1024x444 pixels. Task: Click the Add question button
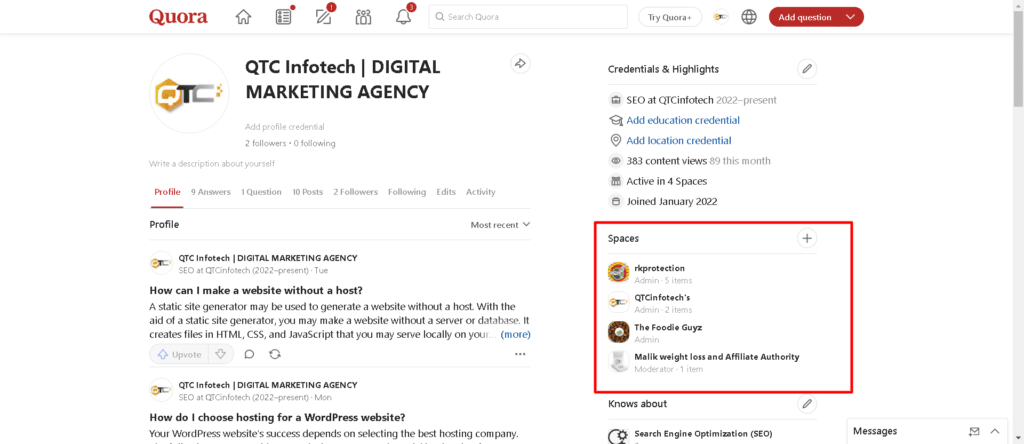point(805,17)
